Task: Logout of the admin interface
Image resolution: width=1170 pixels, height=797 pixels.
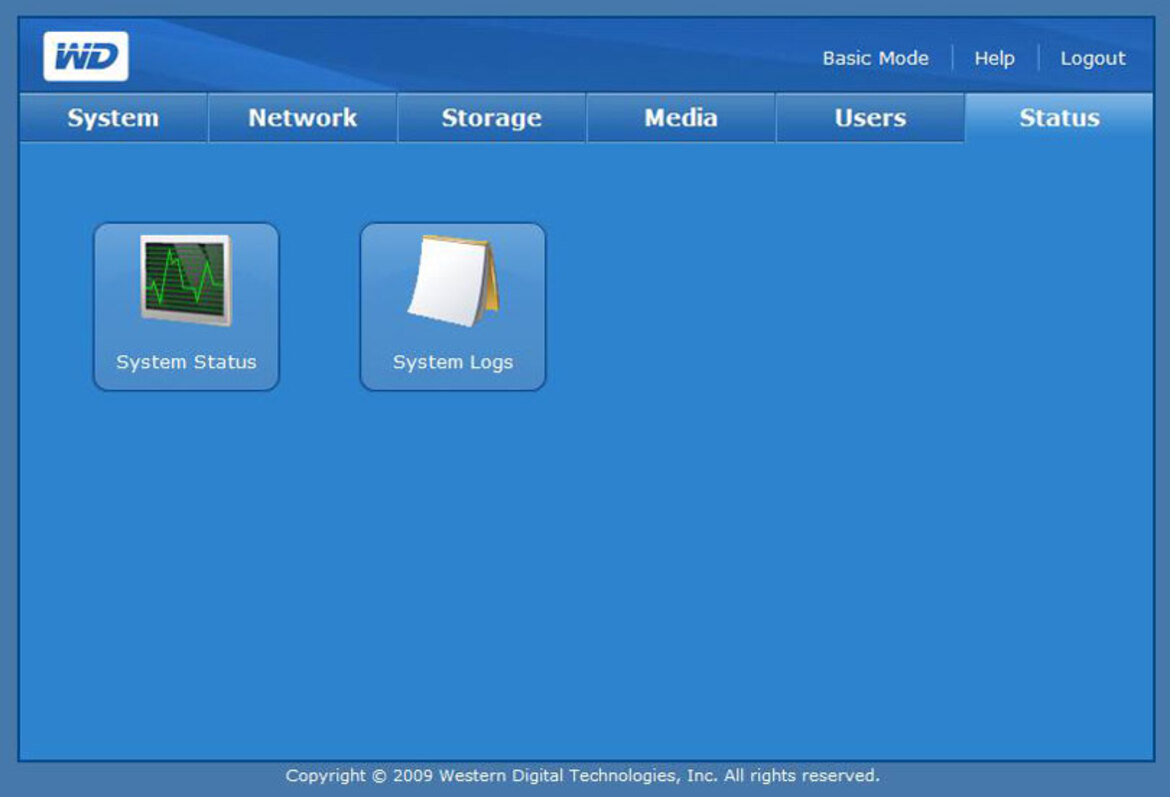Action: 1092,58
